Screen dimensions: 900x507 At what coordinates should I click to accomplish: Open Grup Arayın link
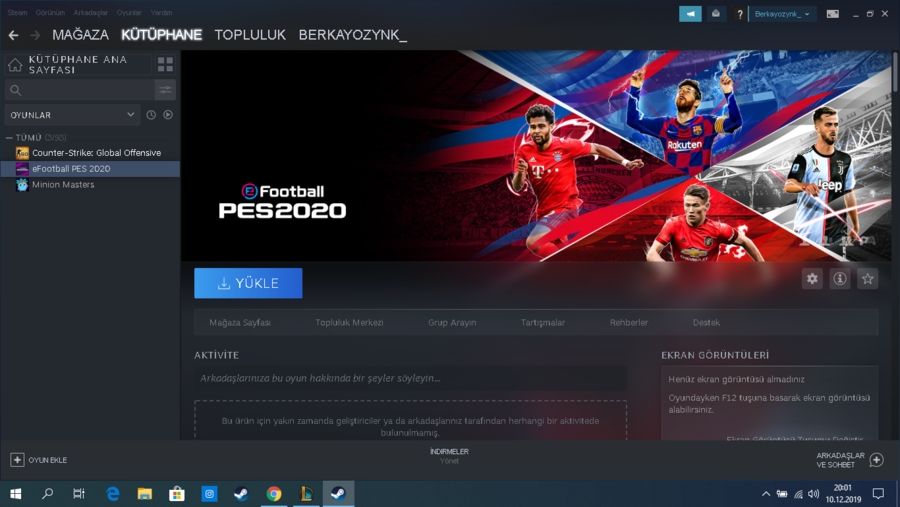point(452,323)
